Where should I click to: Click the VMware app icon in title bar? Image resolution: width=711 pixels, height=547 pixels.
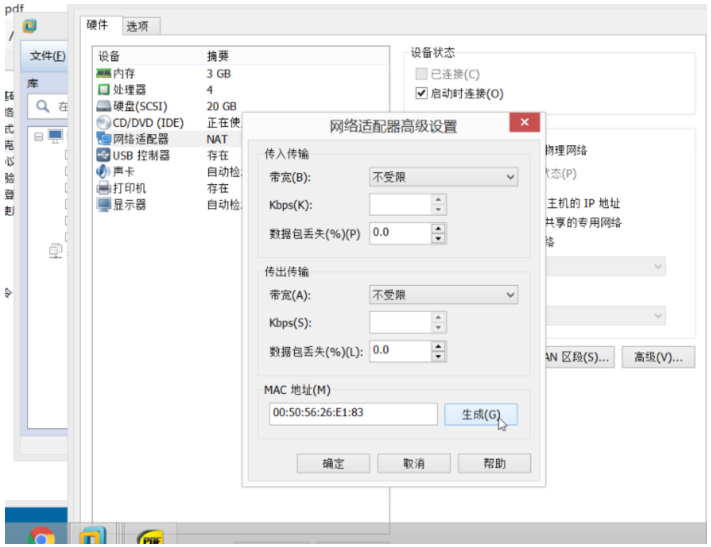(29, 26)
